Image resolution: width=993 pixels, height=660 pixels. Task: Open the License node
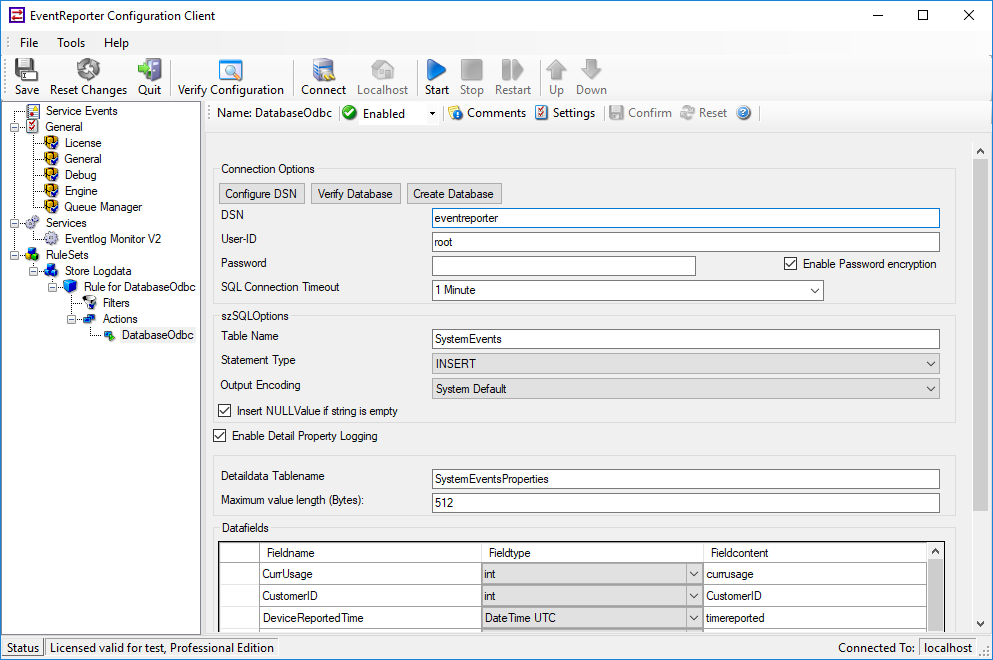(83, 143)
